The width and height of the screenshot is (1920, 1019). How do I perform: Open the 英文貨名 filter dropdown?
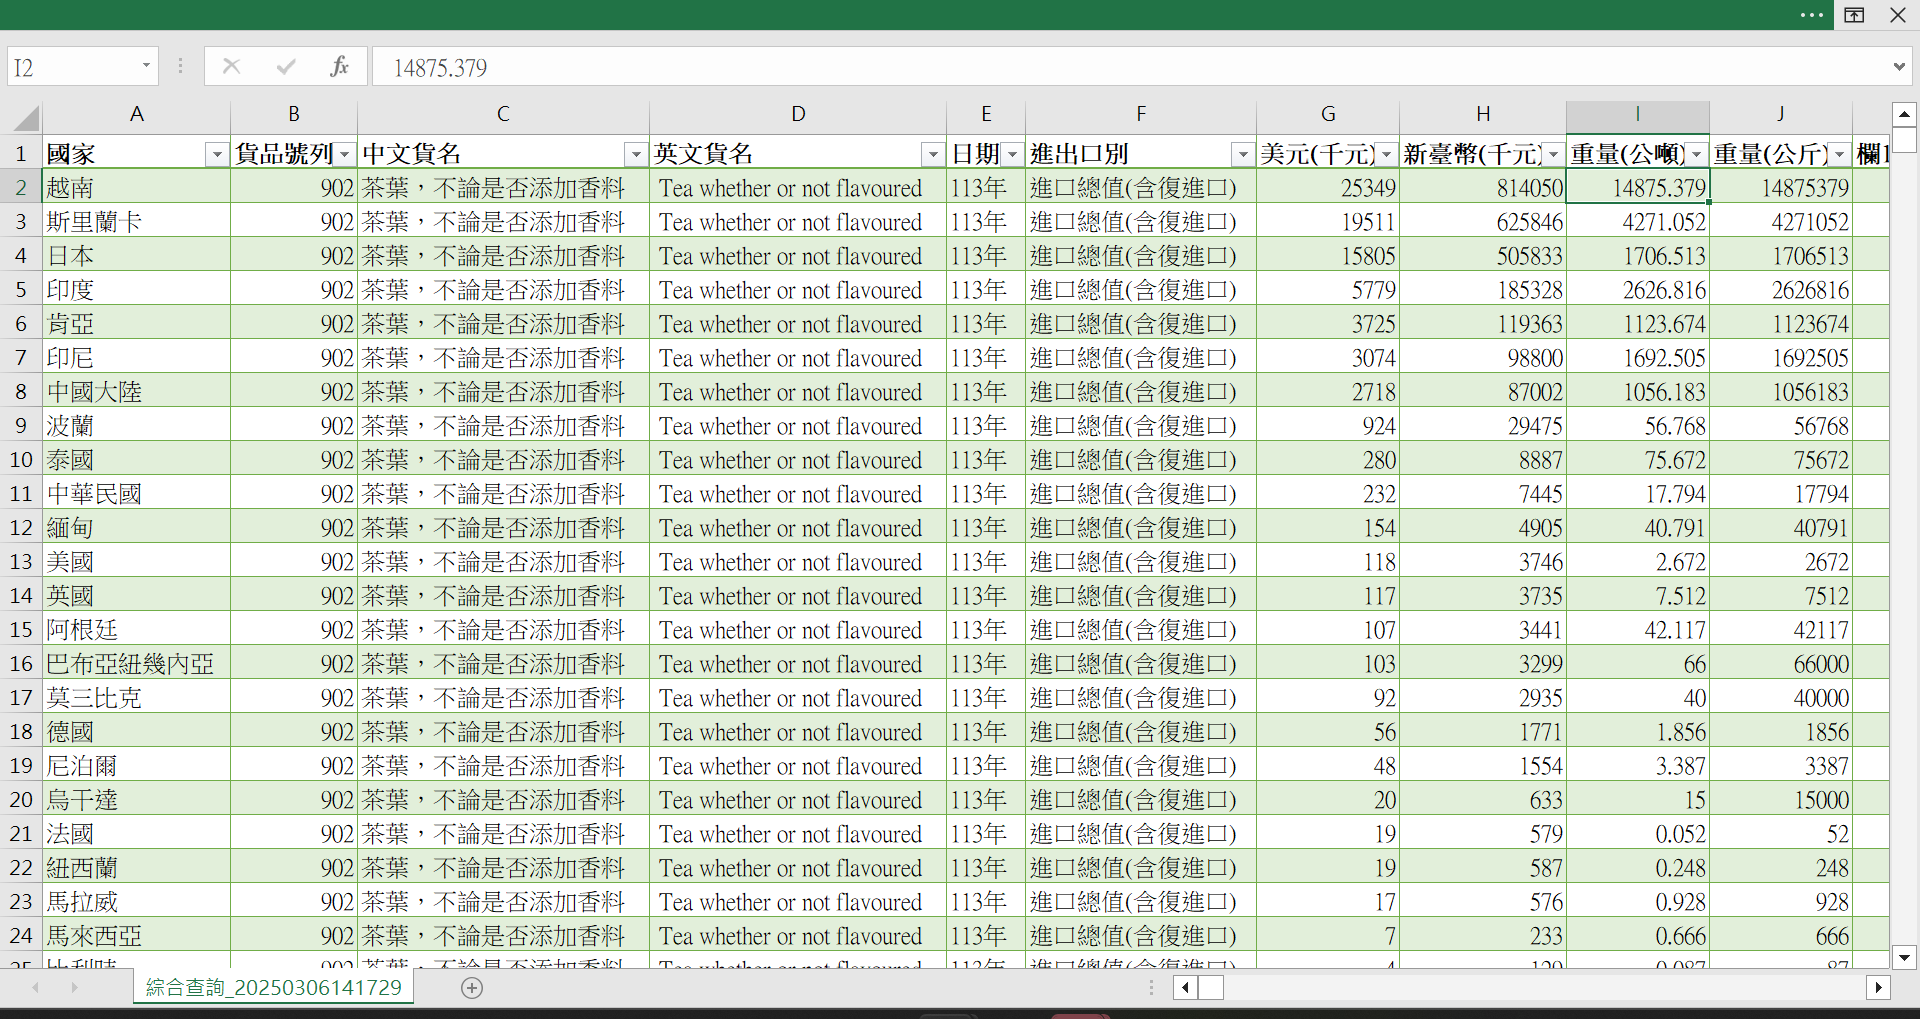(x=932, y=154)
